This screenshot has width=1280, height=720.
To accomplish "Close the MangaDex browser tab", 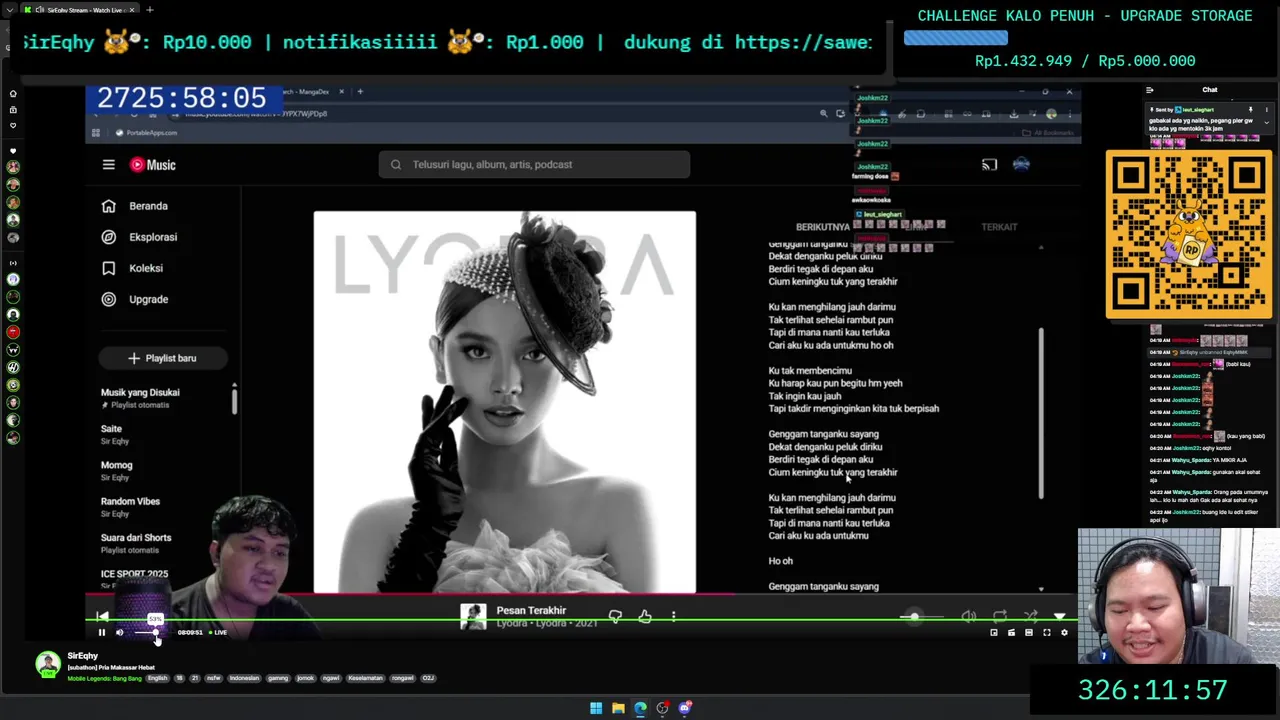I will (x=341, y=91).
